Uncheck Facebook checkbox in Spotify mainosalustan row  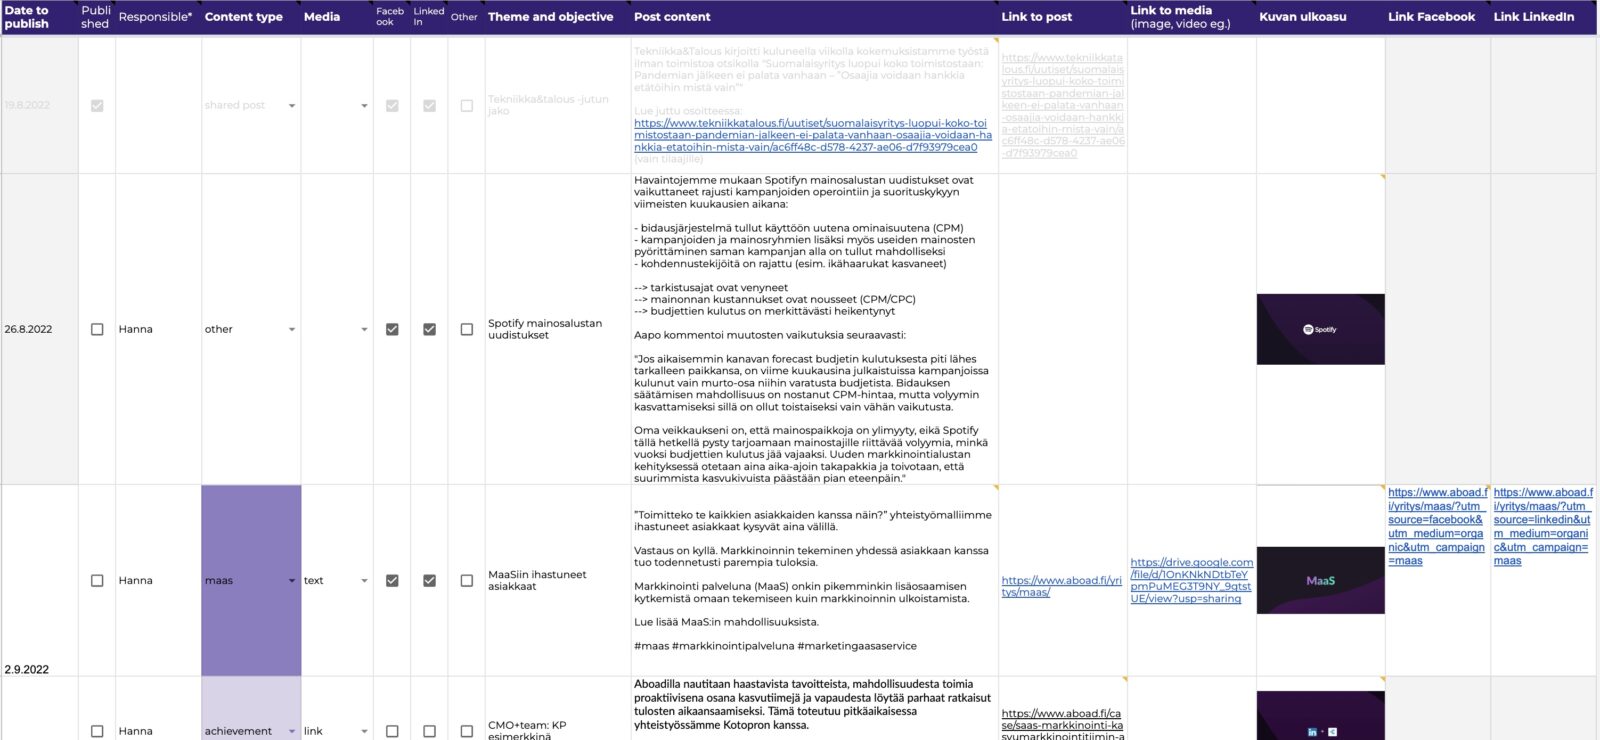[x=392, y=329]
